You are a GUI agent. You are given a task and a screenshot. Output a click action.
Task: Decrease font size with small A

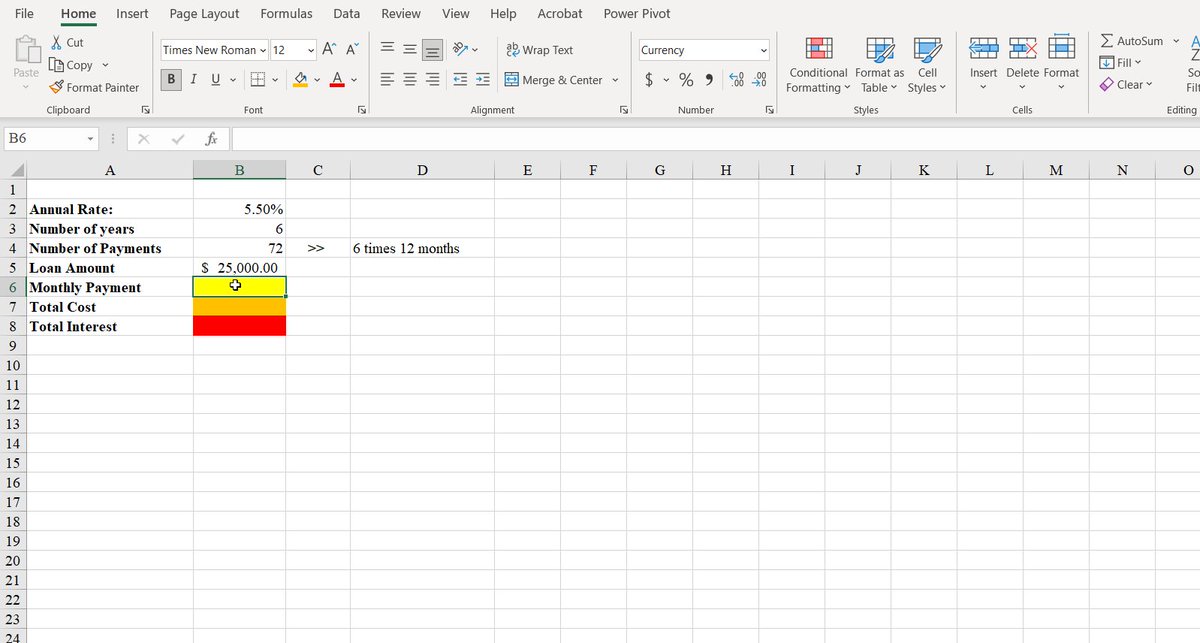tap(352, 50)
